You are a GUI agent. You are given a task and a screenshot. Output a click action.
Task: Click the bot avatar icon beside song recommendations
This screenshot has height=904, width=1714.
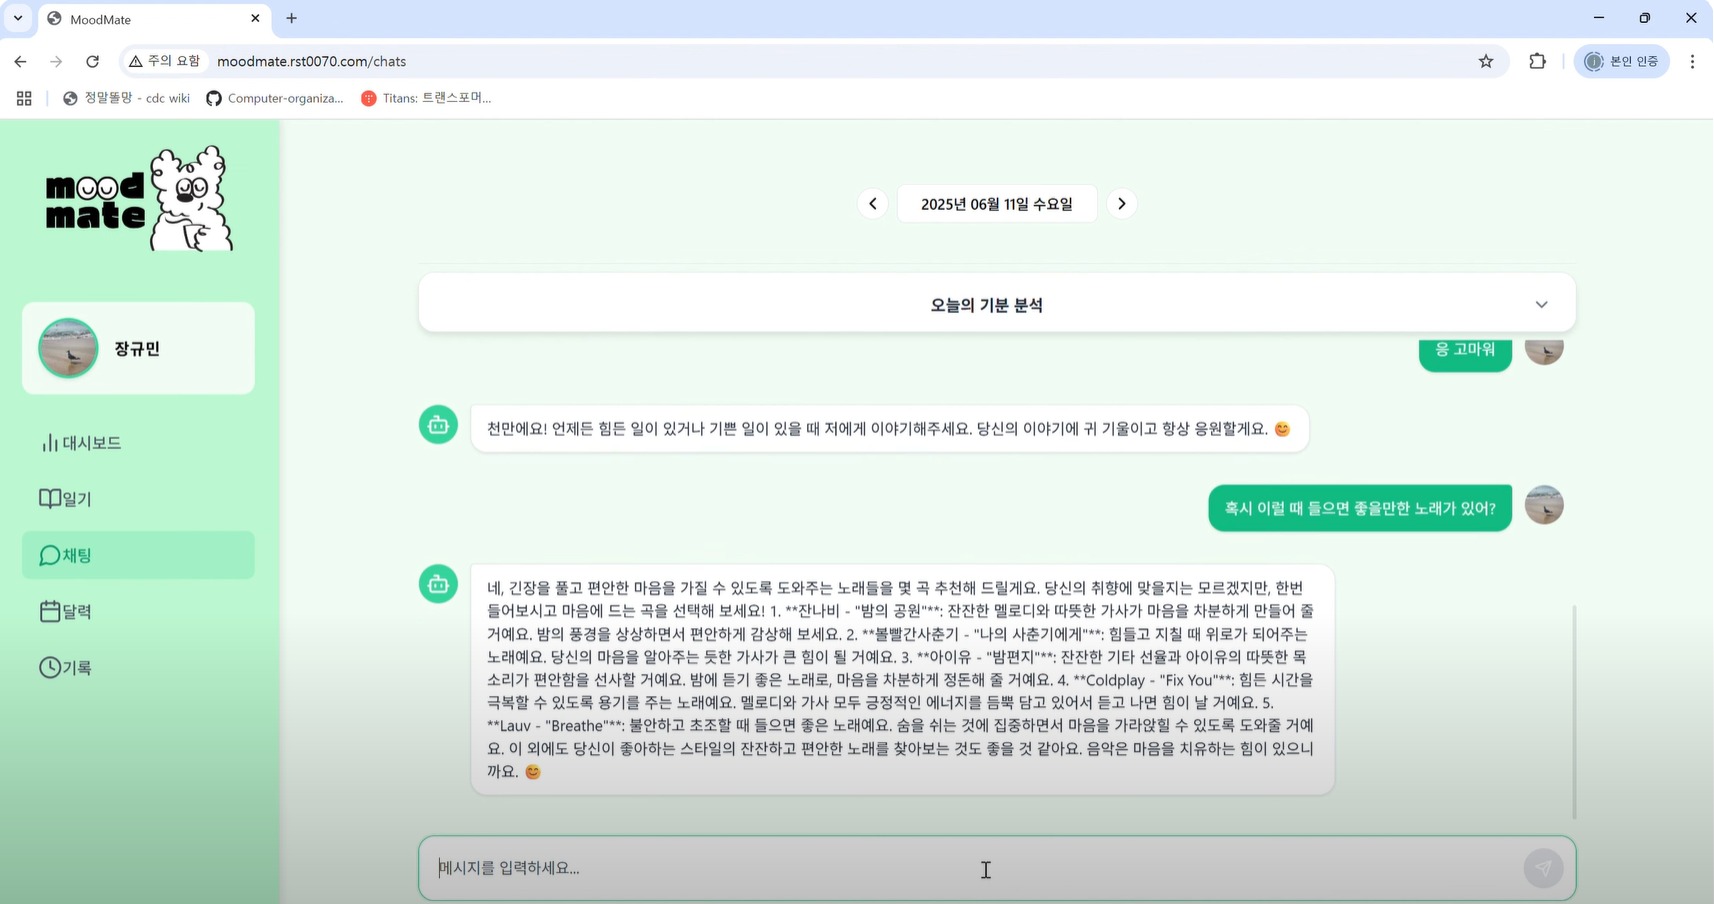point(438,585)
